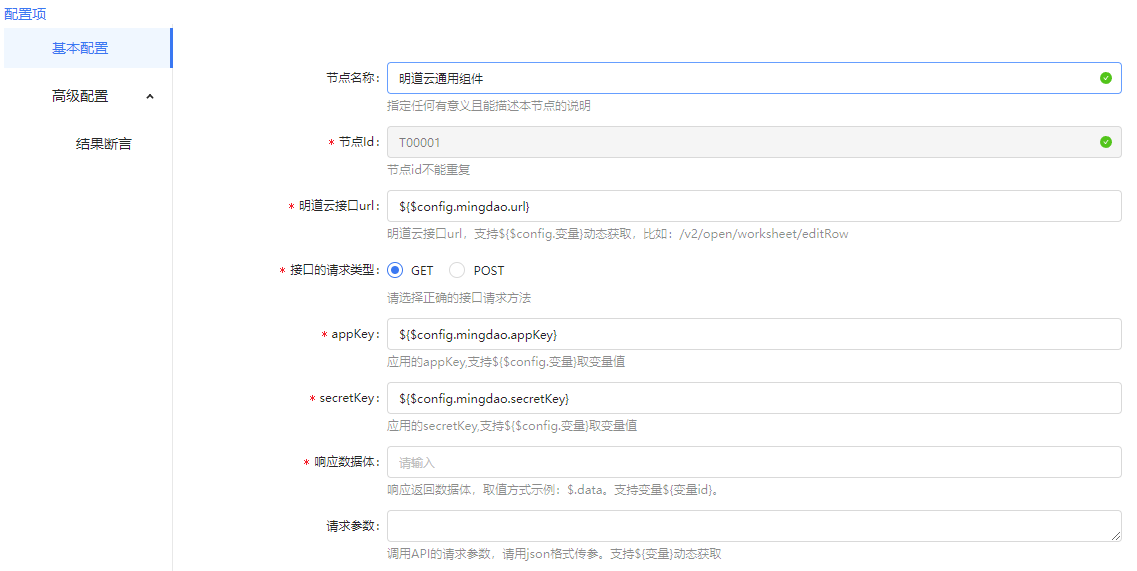This screenshot has width=1137, height=571.
Task: Click the disabled 节点Id field showing T00001
Action: click(x=740, y=142)
